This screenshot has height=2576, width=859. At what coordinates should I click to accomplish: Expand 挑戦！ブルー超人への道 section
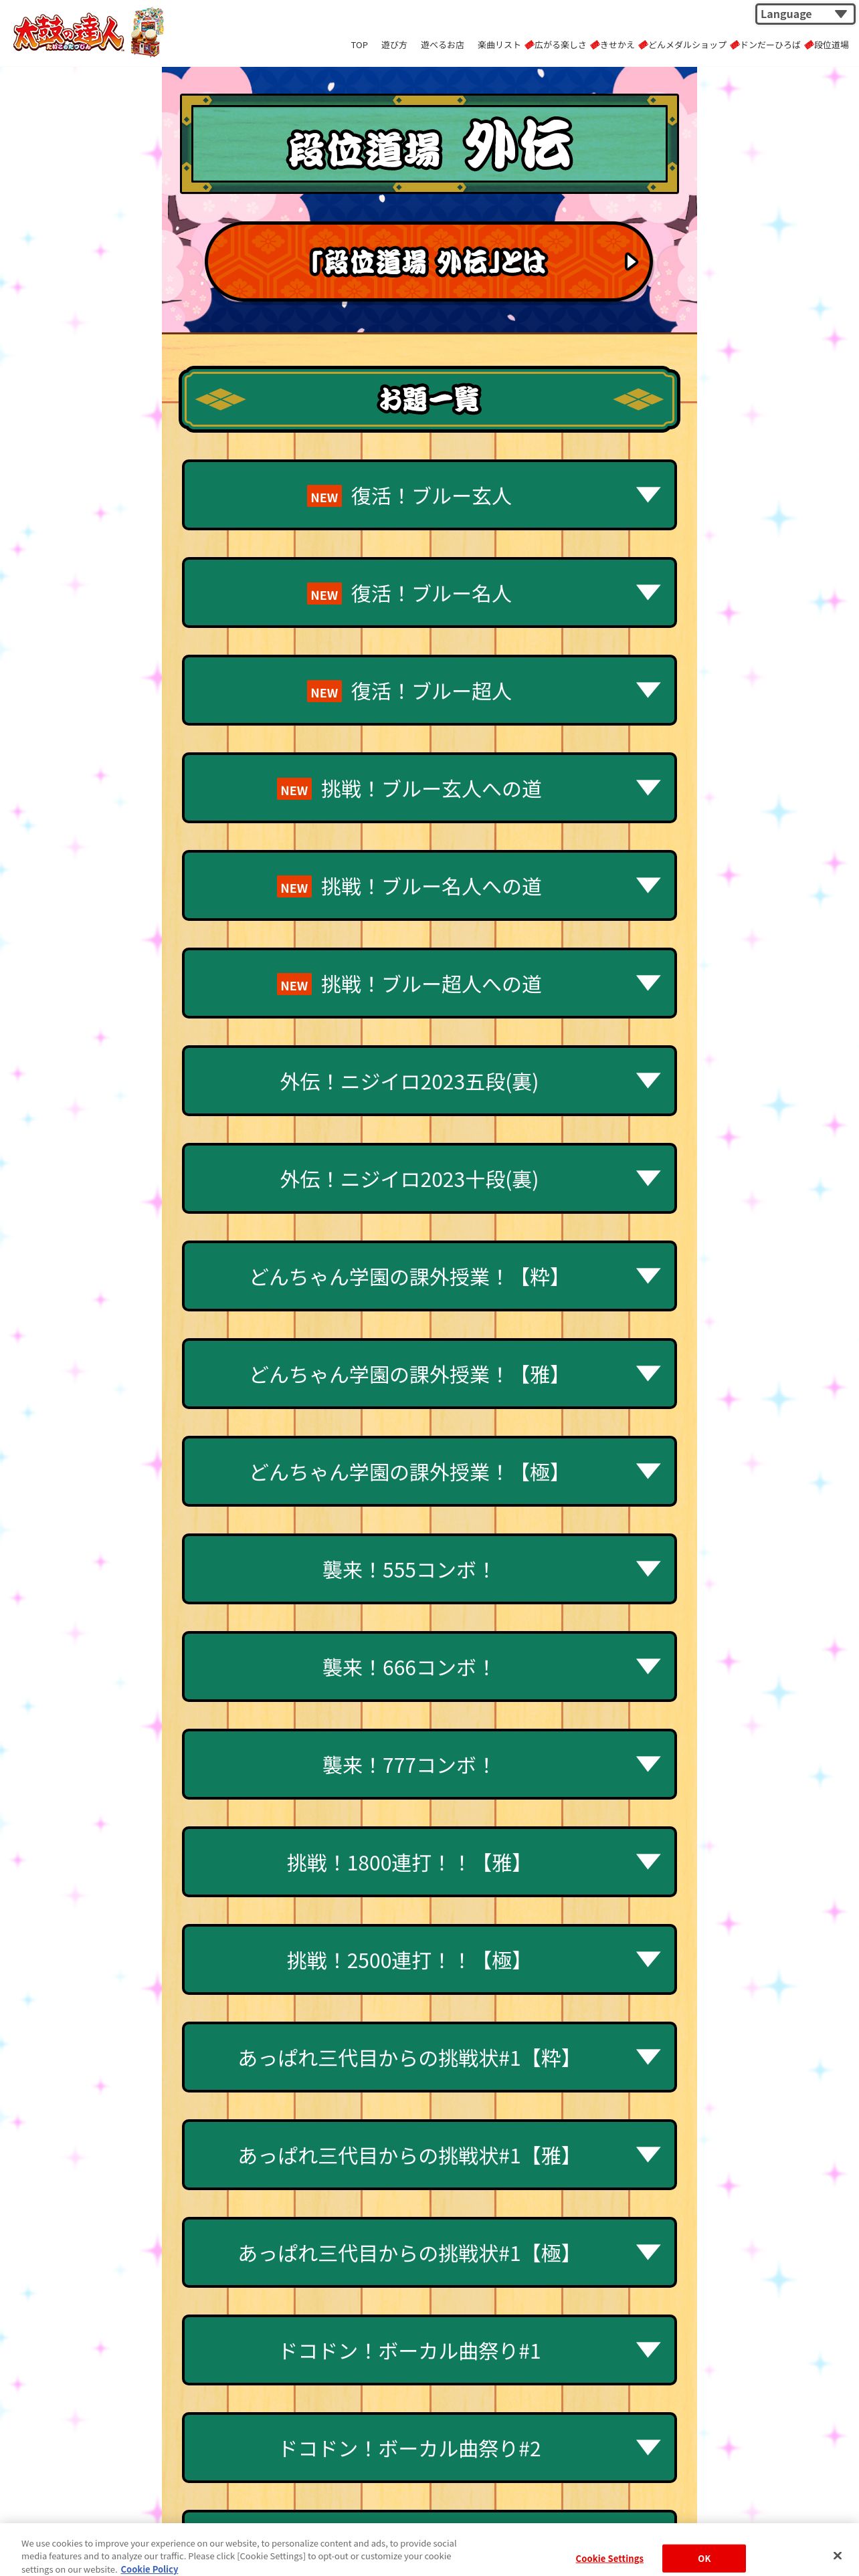tap(428, 984)
